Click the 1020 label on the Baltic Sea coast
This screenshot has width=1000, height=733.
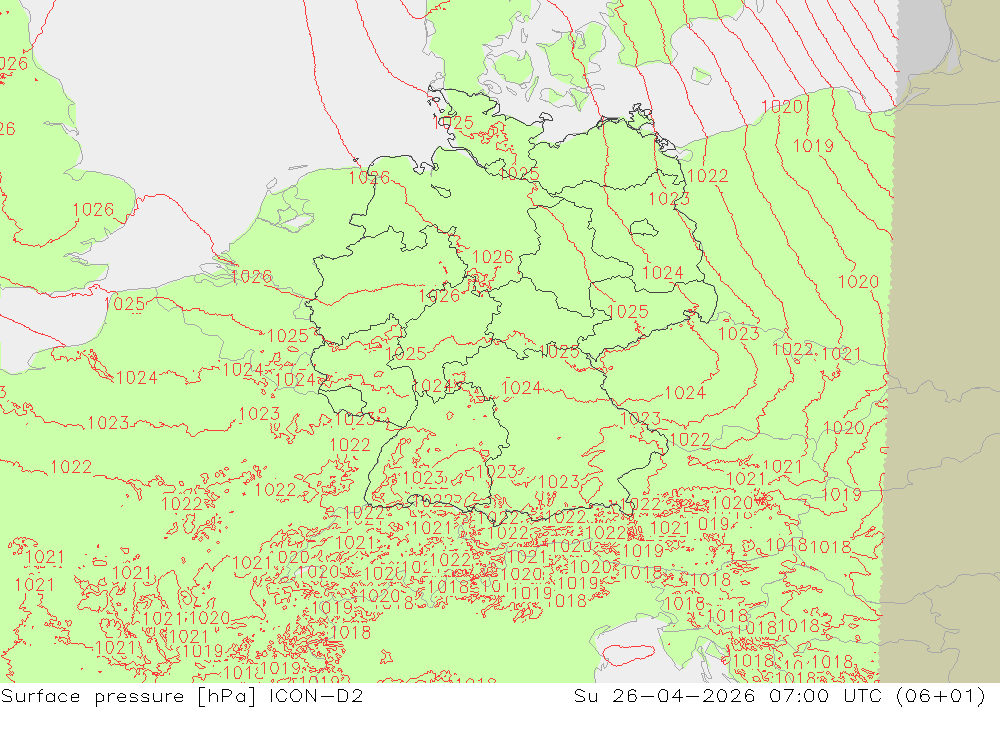[x=782, y=107]
